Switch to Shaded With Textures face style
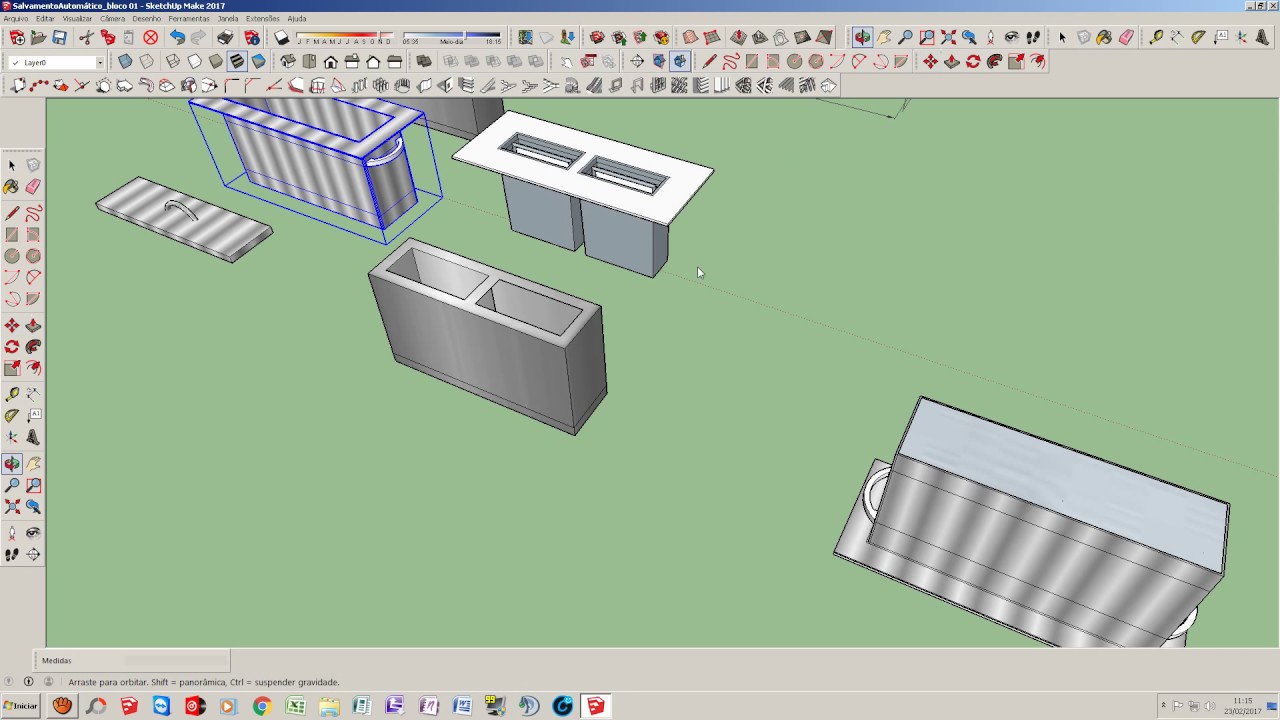Image resolution: width=1280 pixels, height=720 pixels. pyautogui.click(x=237, y=62)
